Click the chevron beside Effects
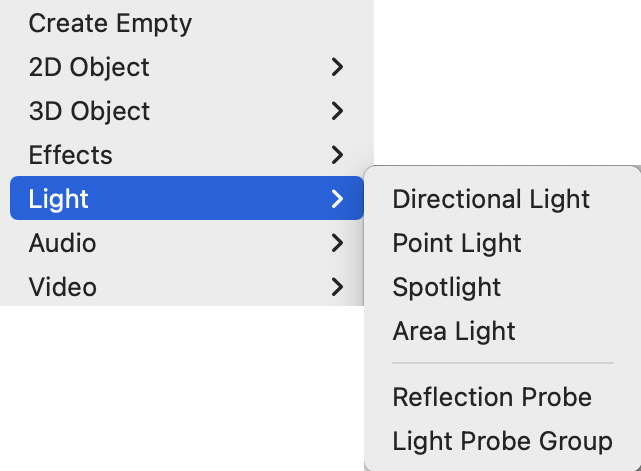641x471 pixels. point(337,155)
